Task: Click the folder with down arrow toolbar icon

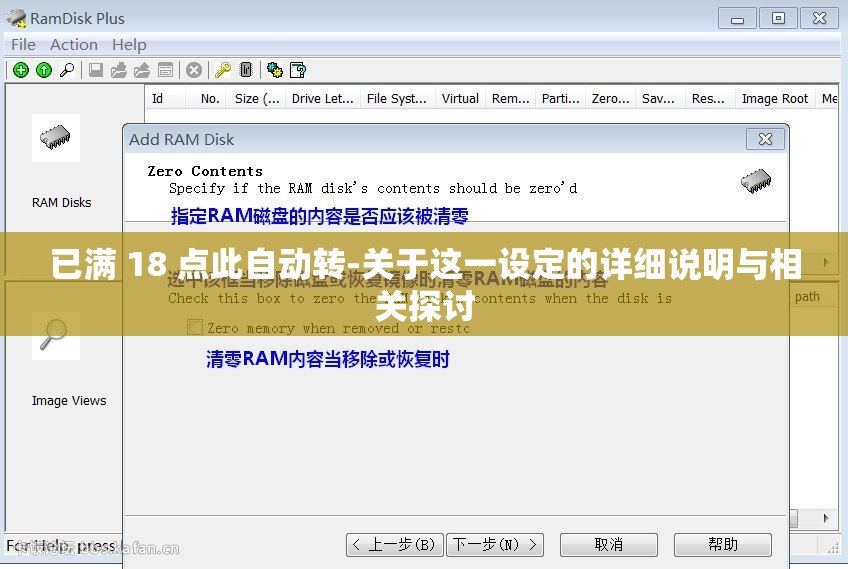Action: (x=119, y=70)
